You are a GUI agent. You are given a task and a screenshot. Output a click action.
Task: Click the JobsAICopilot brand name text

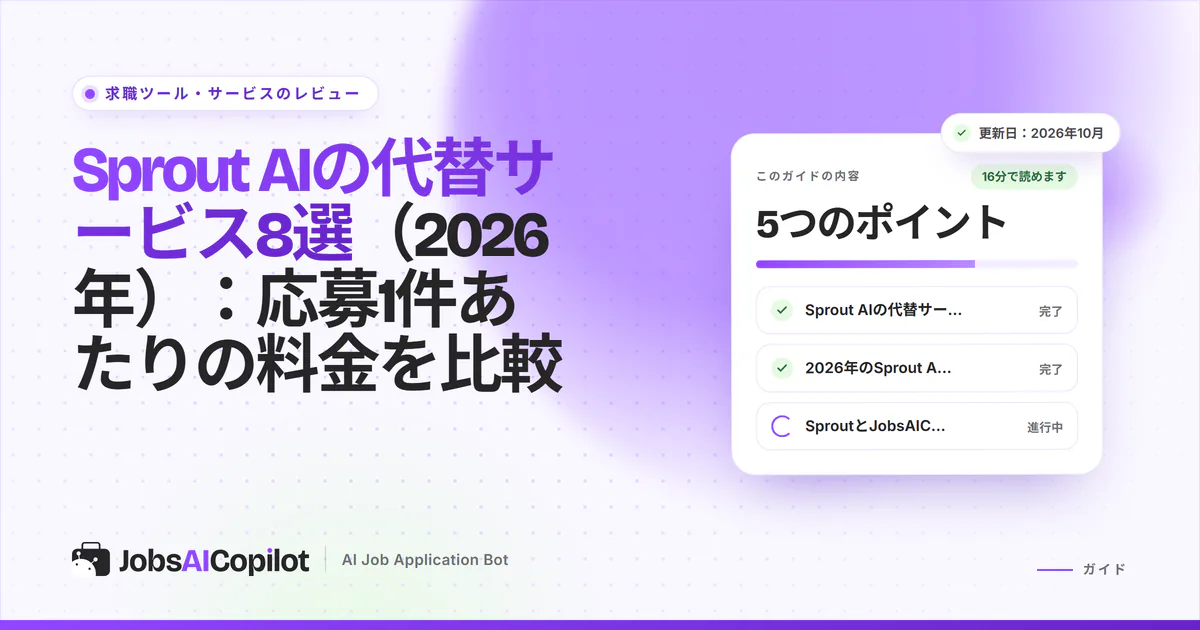213,561
